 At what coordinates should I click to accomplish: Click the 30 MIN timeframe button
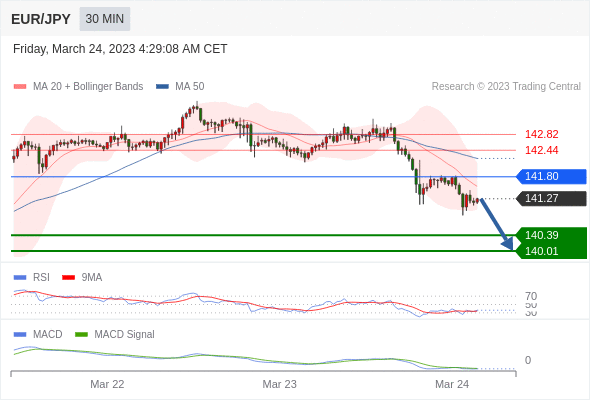[x=105, y=19]
